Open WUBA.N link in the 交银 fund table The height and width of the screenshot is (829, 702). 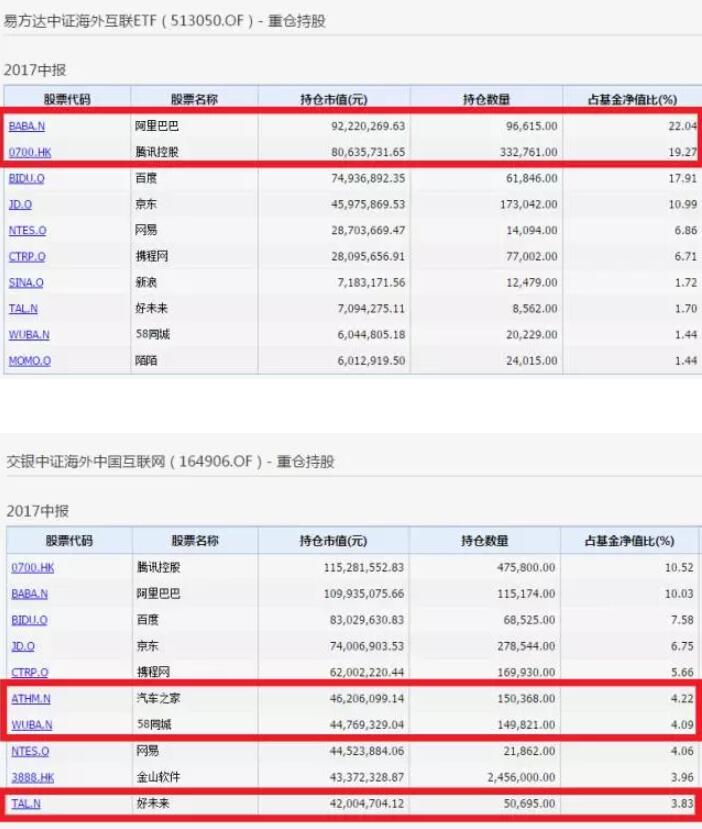[29, 723]
